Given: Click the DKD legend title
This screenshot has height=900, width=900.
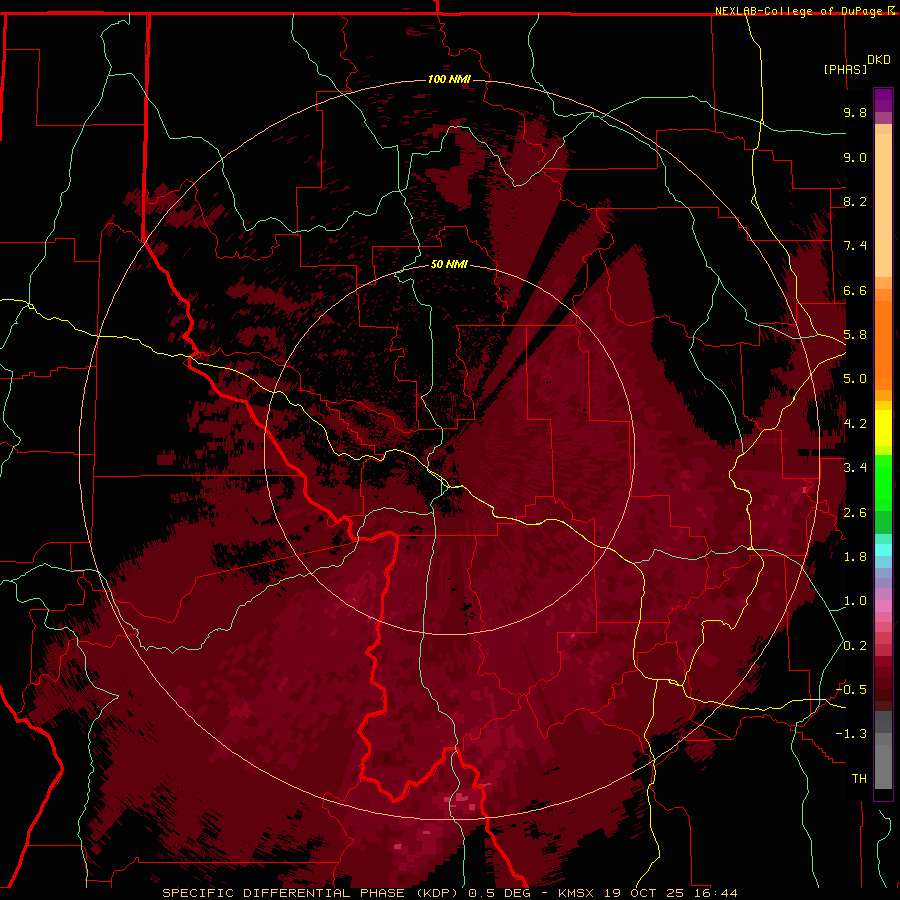Looking at the screenshot, I should click(879, 60).
